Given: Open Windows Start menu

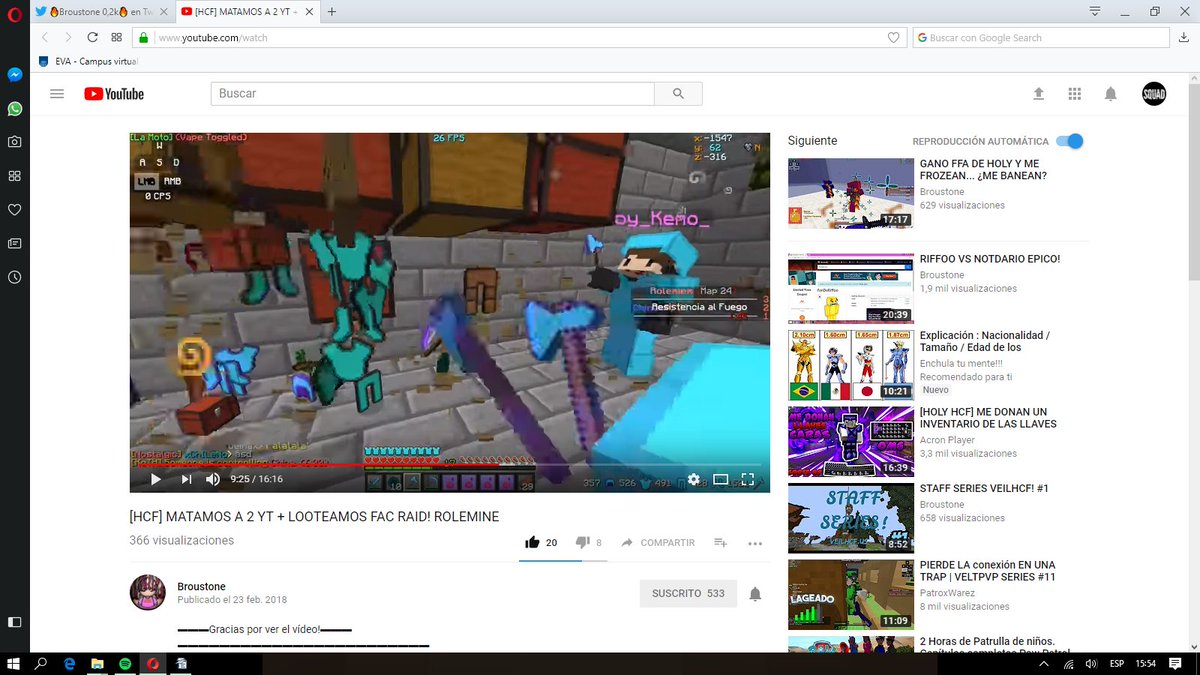Looking at the screenshot, I should pyautogui.click(x=14, y=663).
